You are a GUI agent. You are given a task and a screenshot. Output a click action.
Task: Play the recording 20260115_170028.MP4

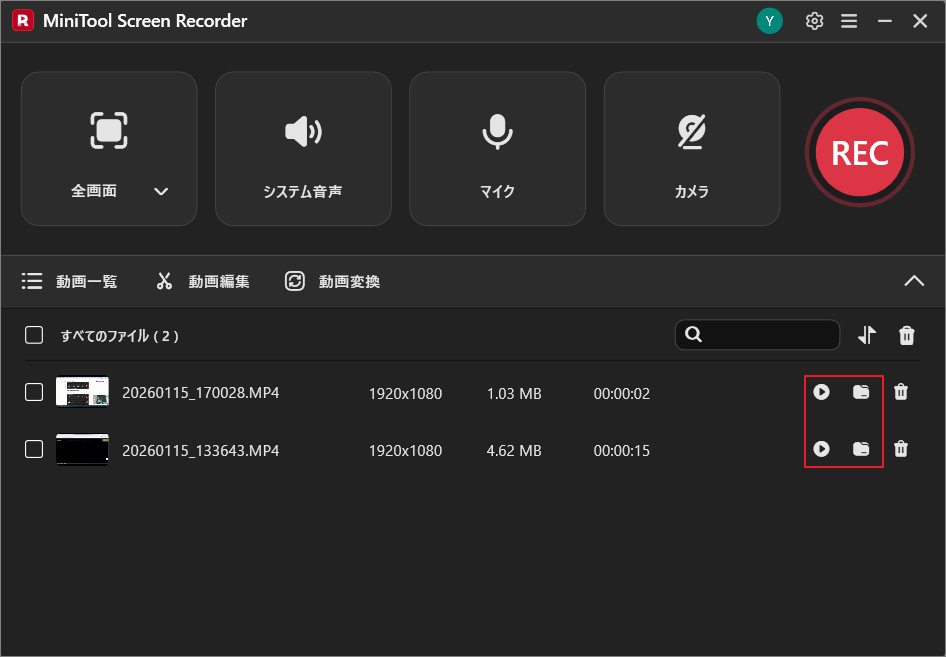click(822, 392)
